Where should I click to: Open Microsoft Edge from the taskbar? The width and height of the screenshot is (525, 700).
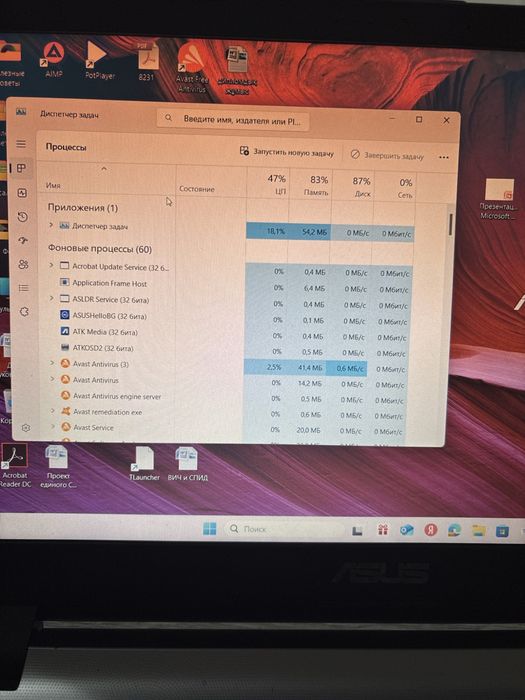pyautogui.click(x=454, y=530)
